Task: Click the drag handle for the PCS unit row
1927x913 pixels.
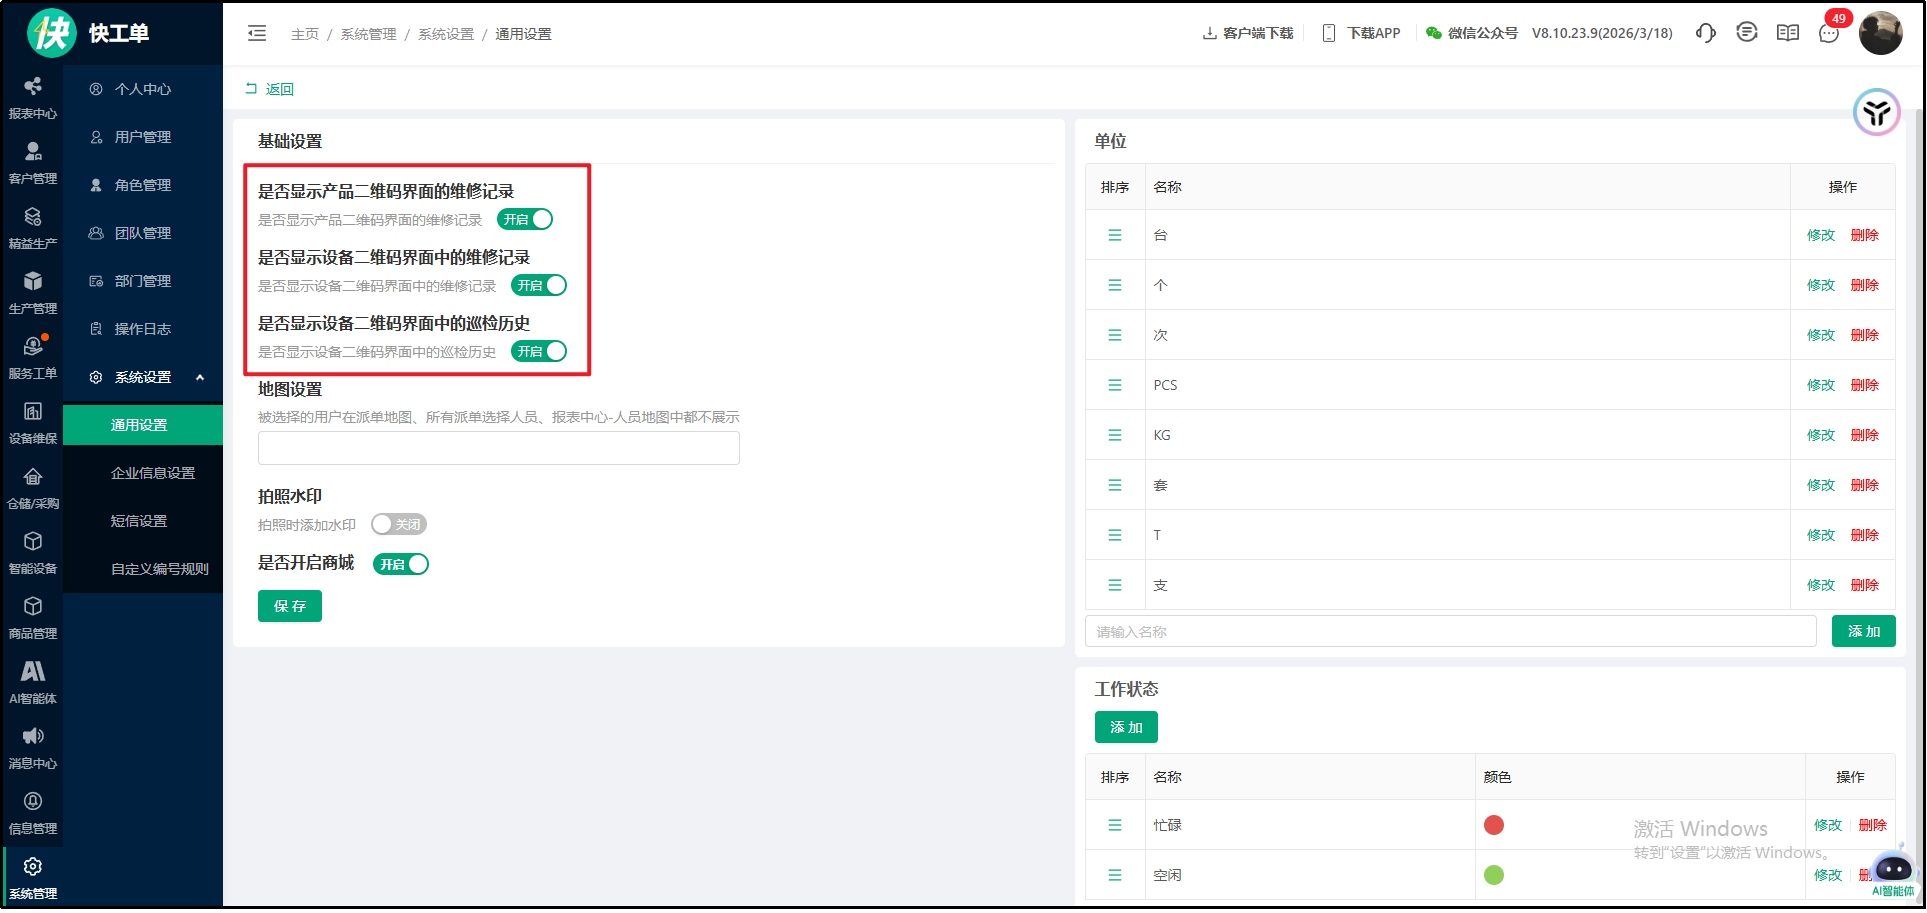Action: click(x=1115, y=385)
